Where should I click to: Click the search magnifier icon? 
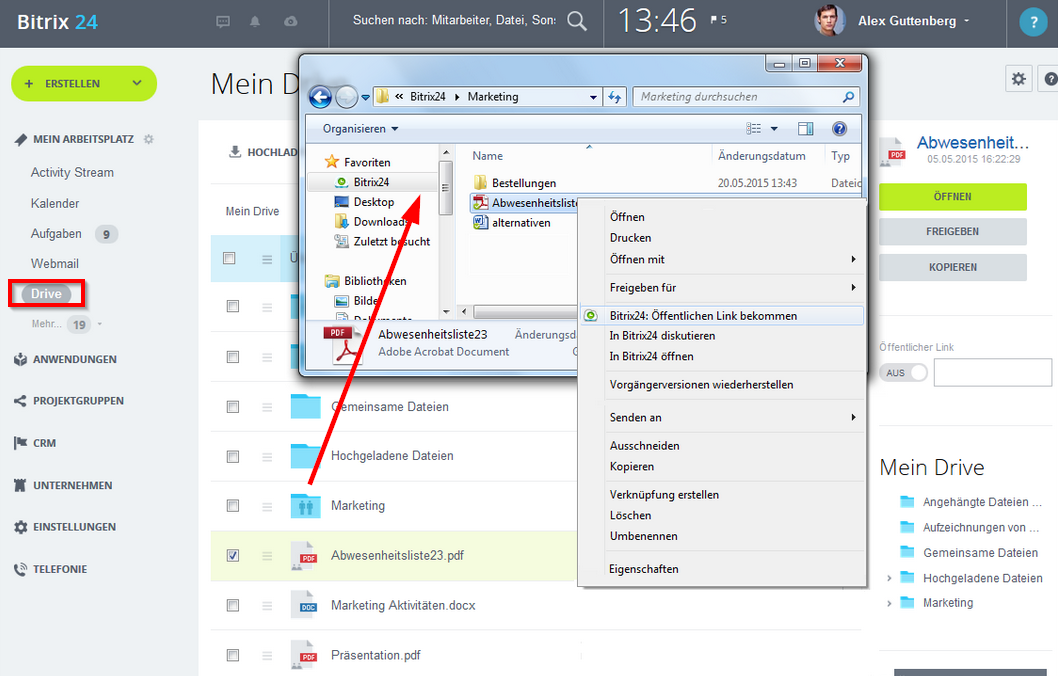click(577, 19)
